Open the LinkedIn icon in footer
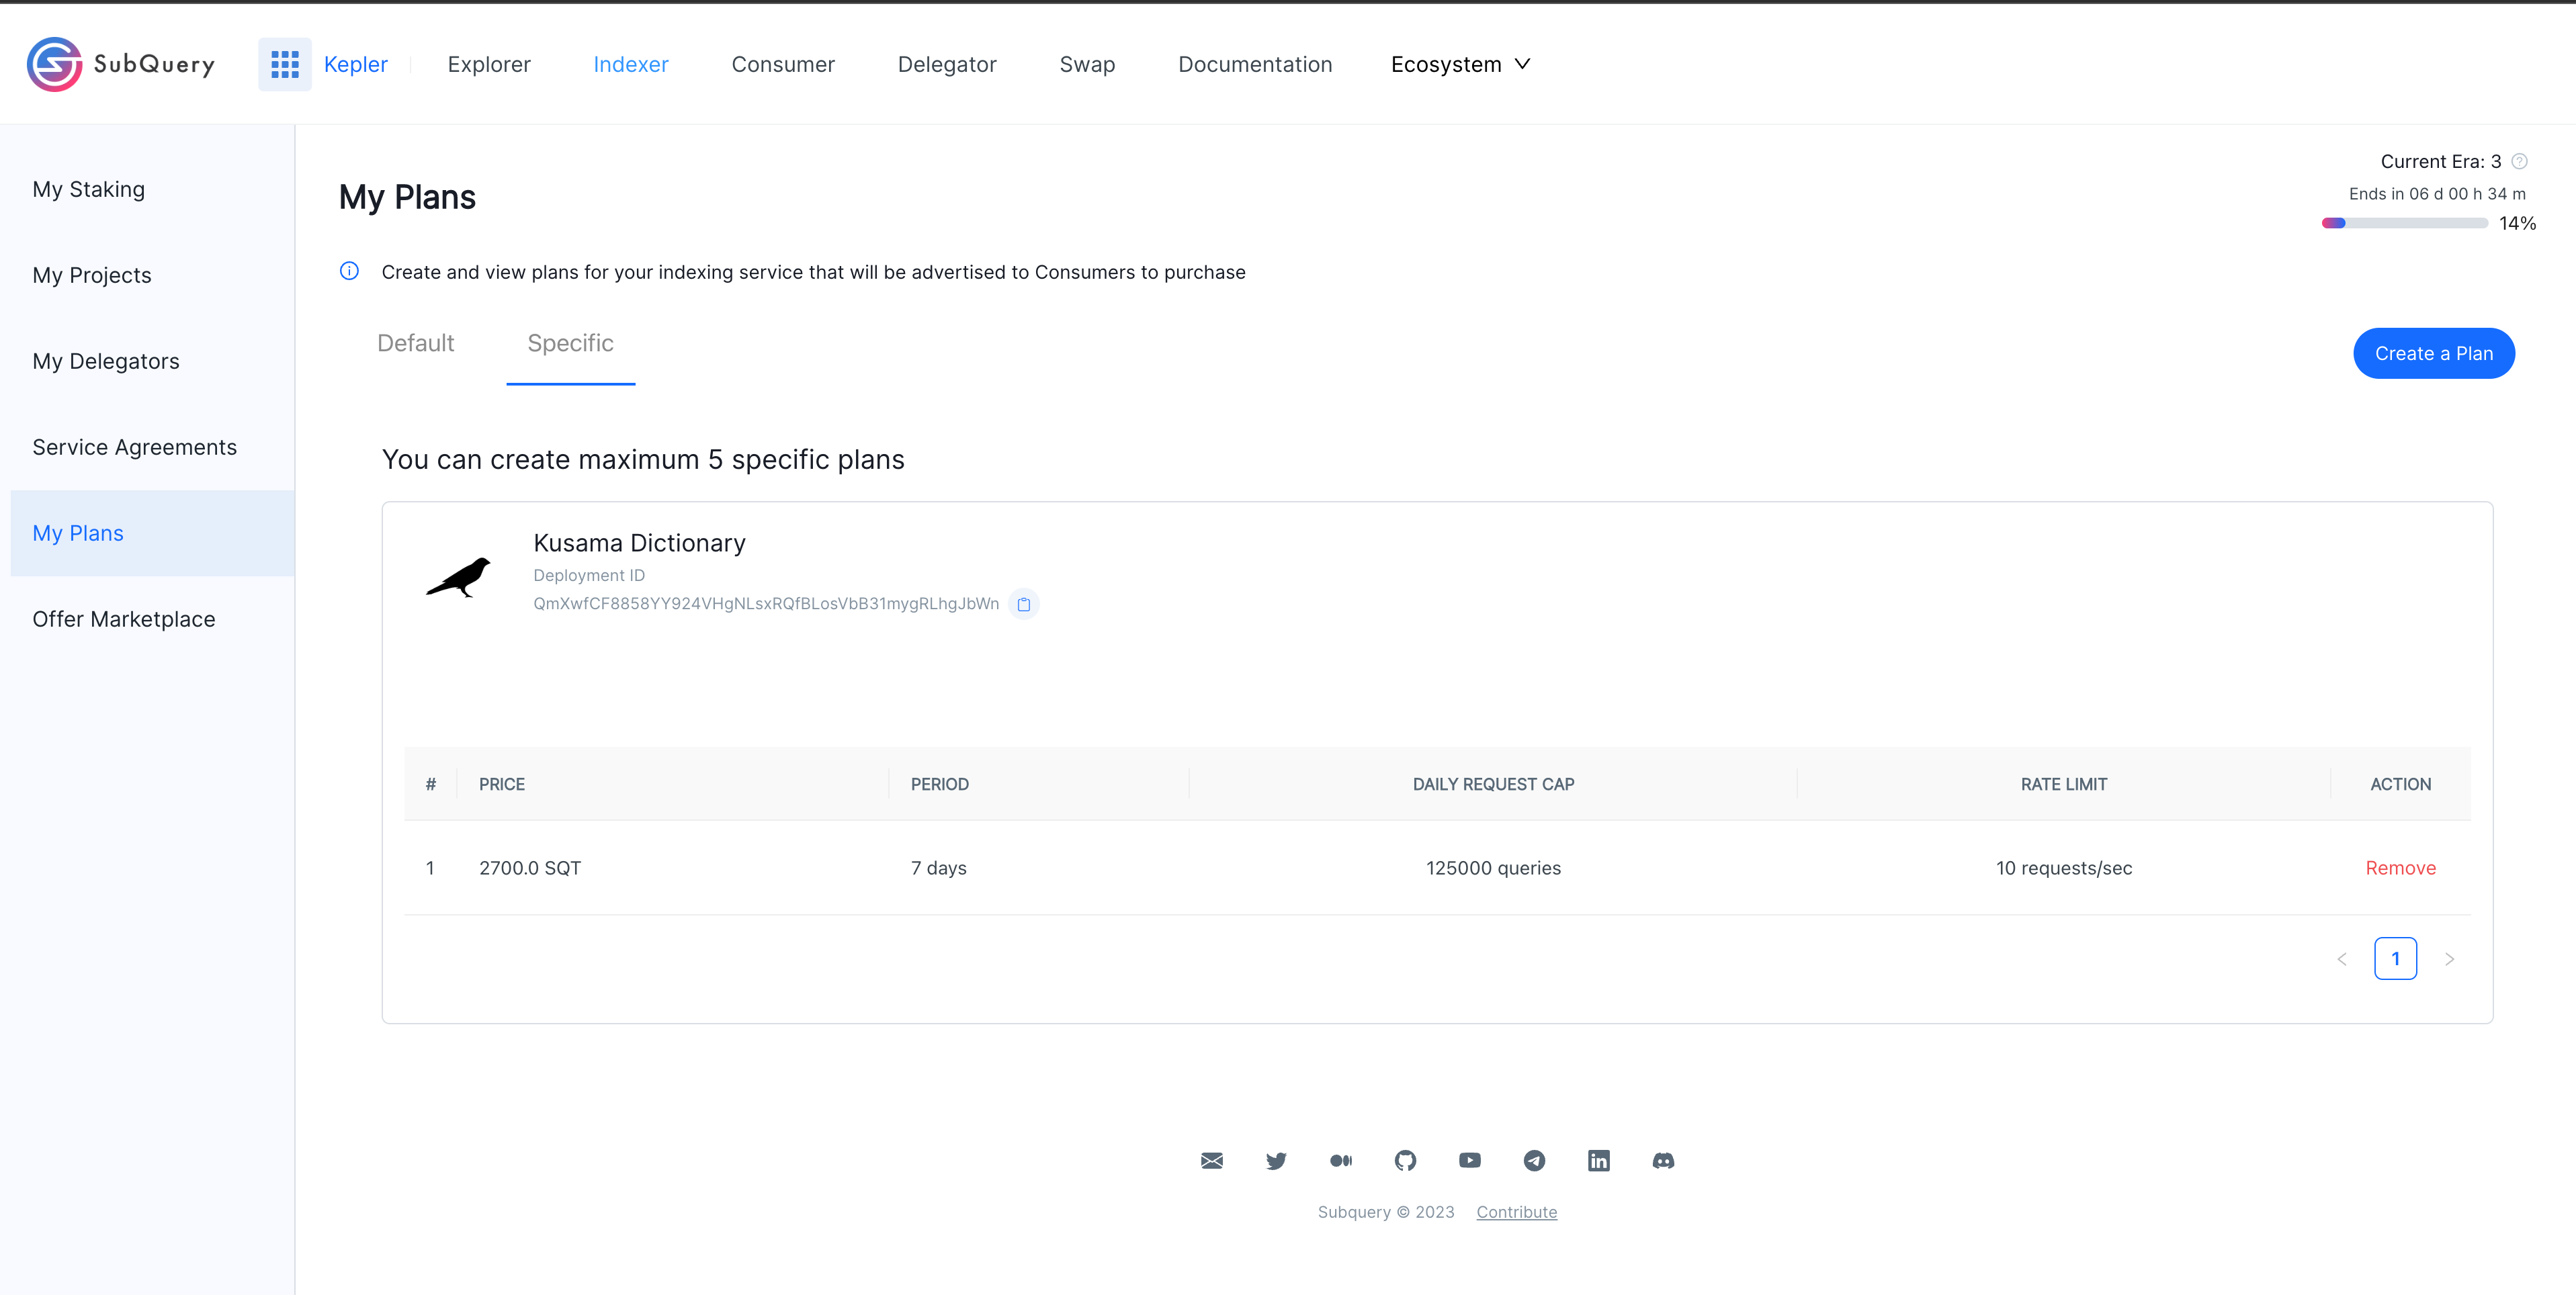The height and width of the screenshot is (1295, 2576). click(1599, 1160)
